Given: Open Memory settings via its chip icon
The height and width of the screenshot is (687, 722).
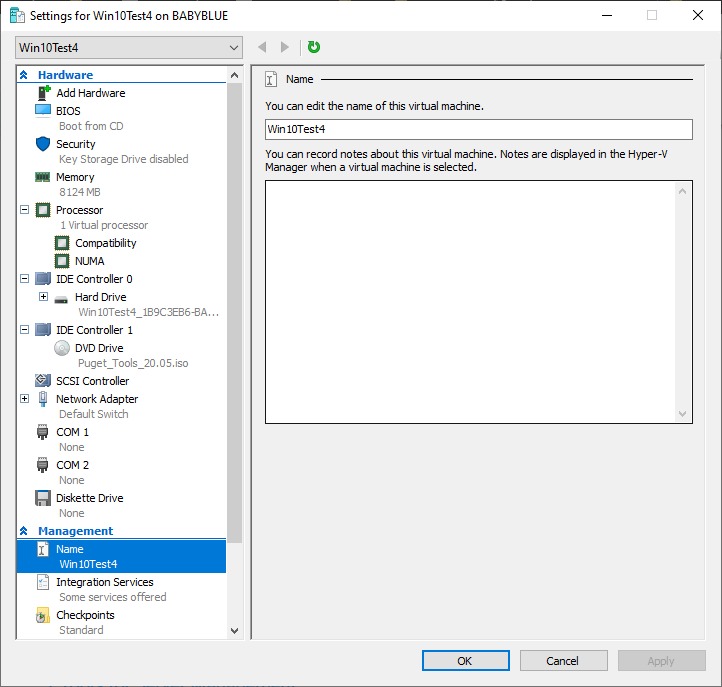Looking at the screenshot, I should pos(43,177).
